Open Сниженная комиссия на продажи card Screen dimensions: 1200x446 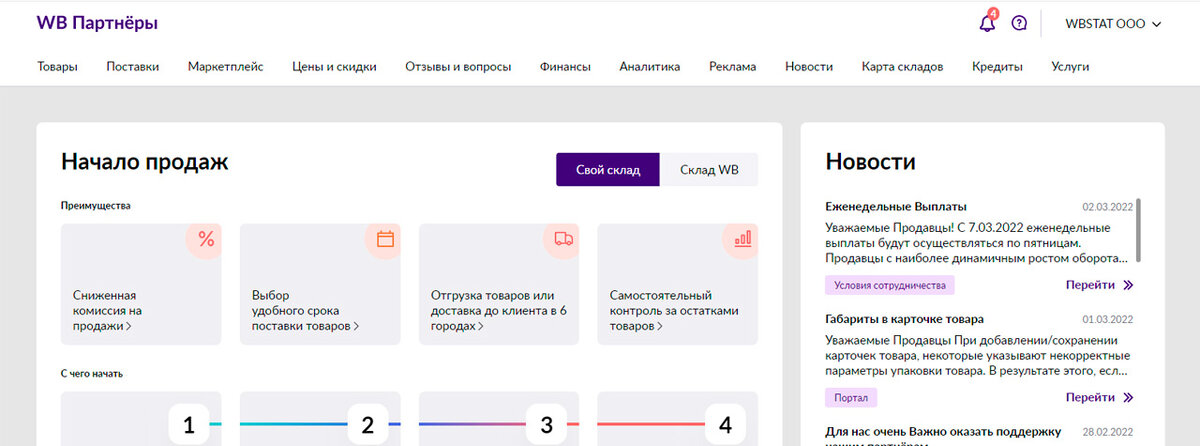(141, 284)
